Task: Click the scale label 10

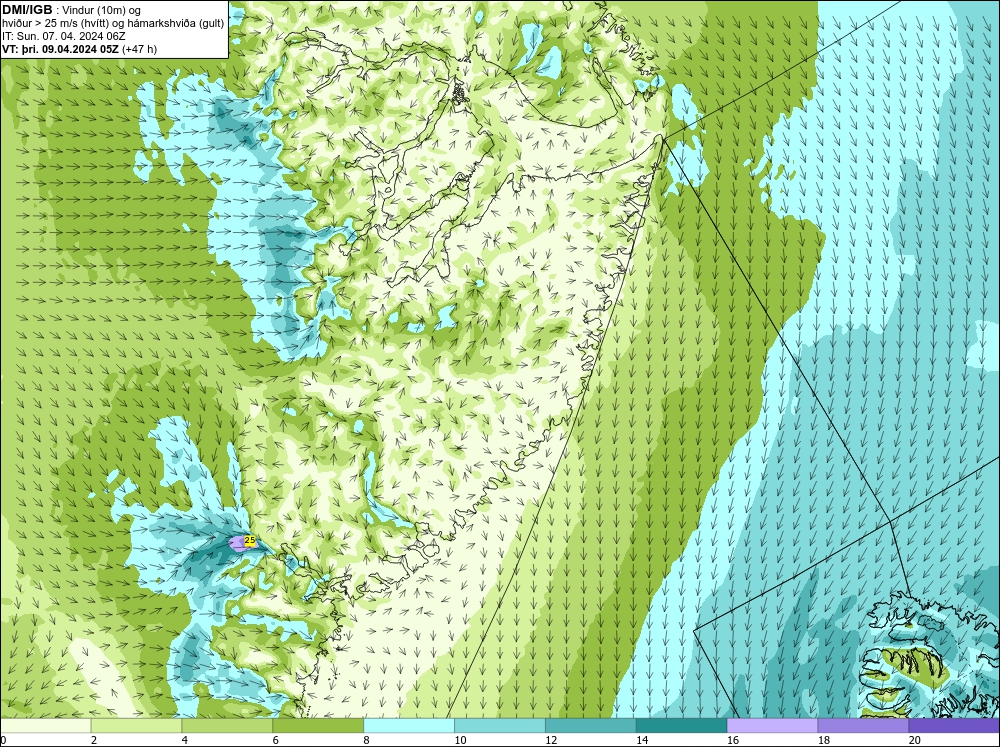Action: (460, 740)
